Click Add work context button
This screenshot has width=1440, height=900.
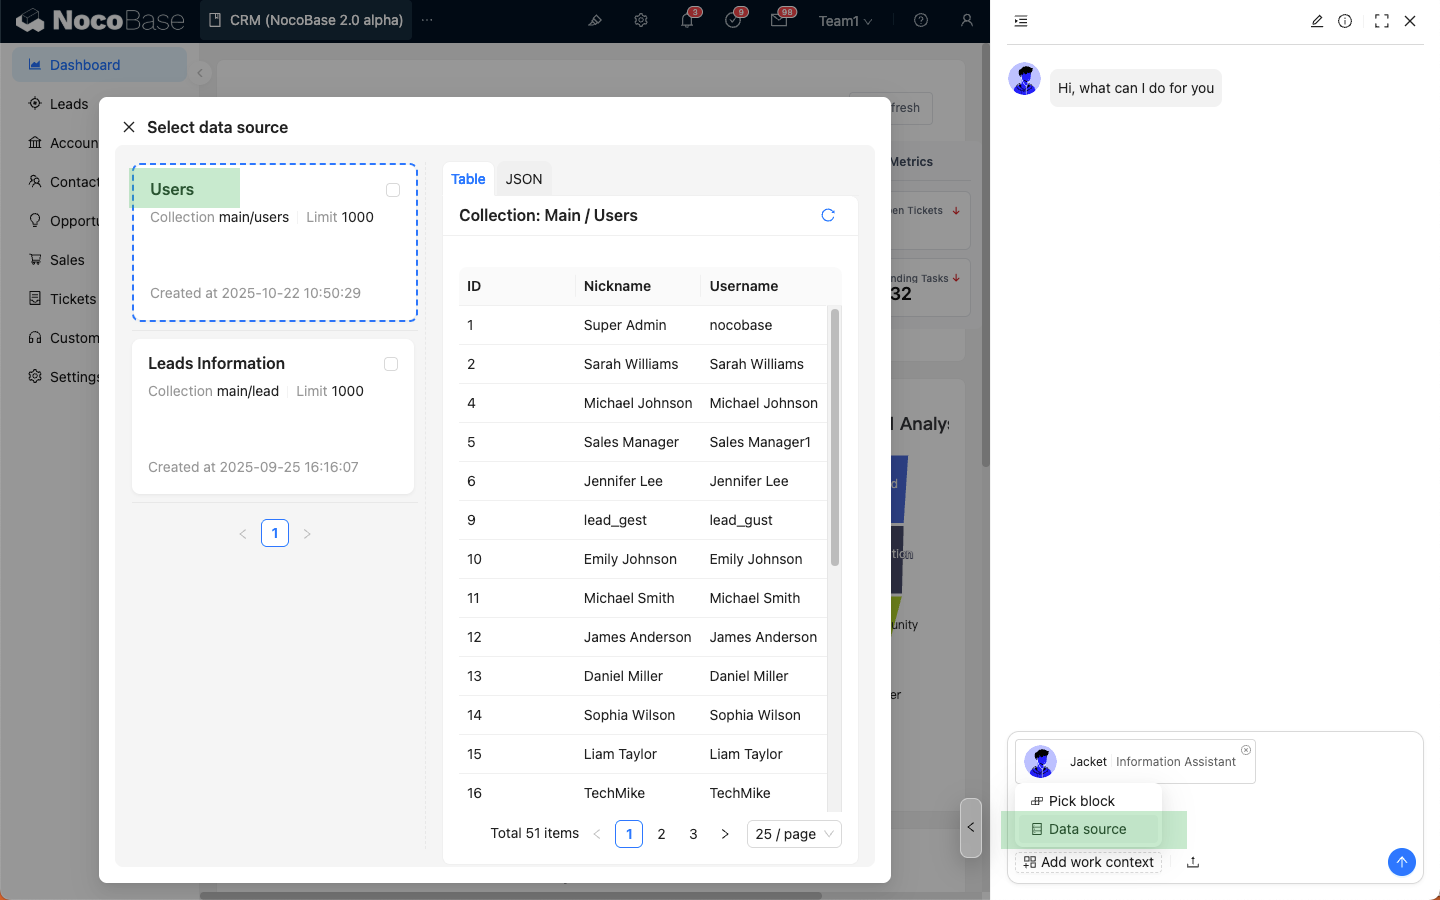point(1088,862)
